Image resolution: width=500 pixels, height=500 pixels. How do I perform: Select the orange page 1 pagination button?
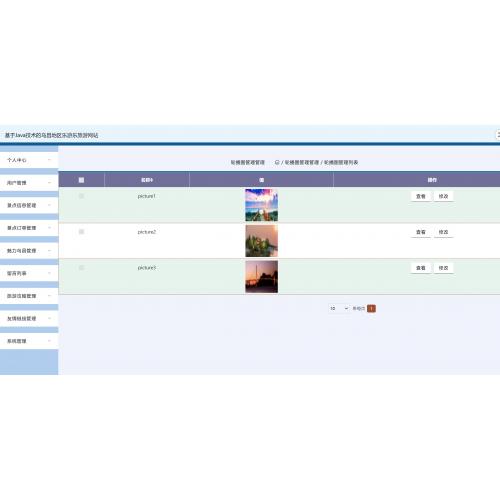pos(371,308)
